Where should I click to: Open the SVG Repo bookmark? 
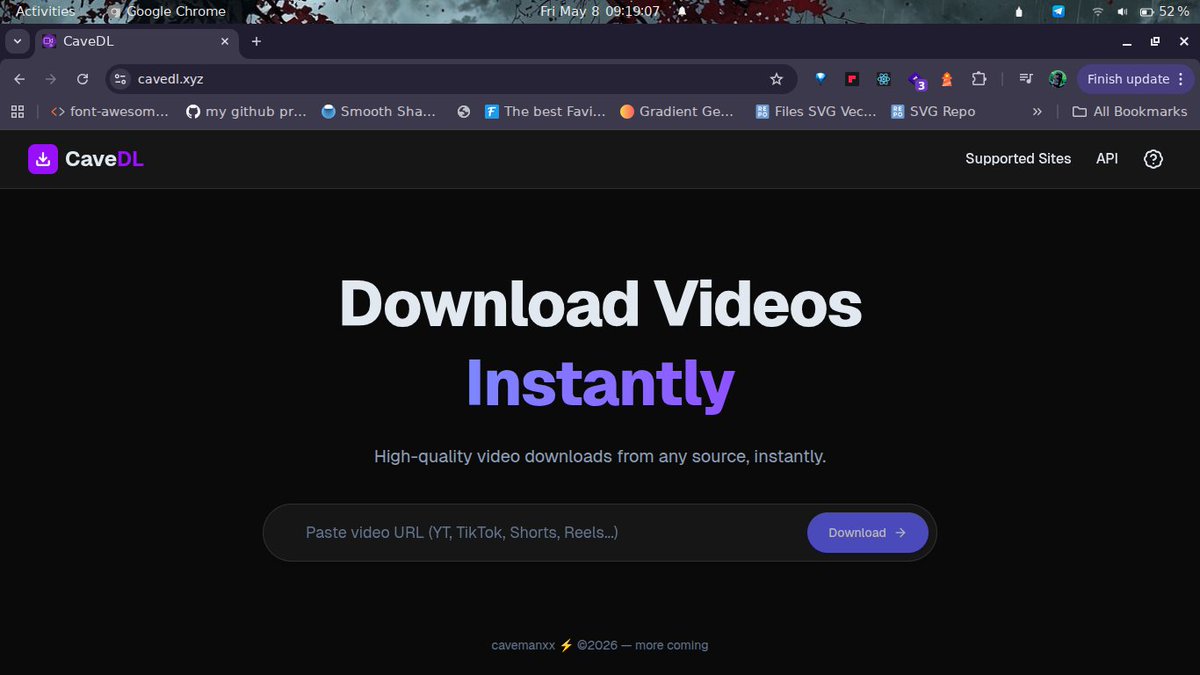click(x=932, y=111)
